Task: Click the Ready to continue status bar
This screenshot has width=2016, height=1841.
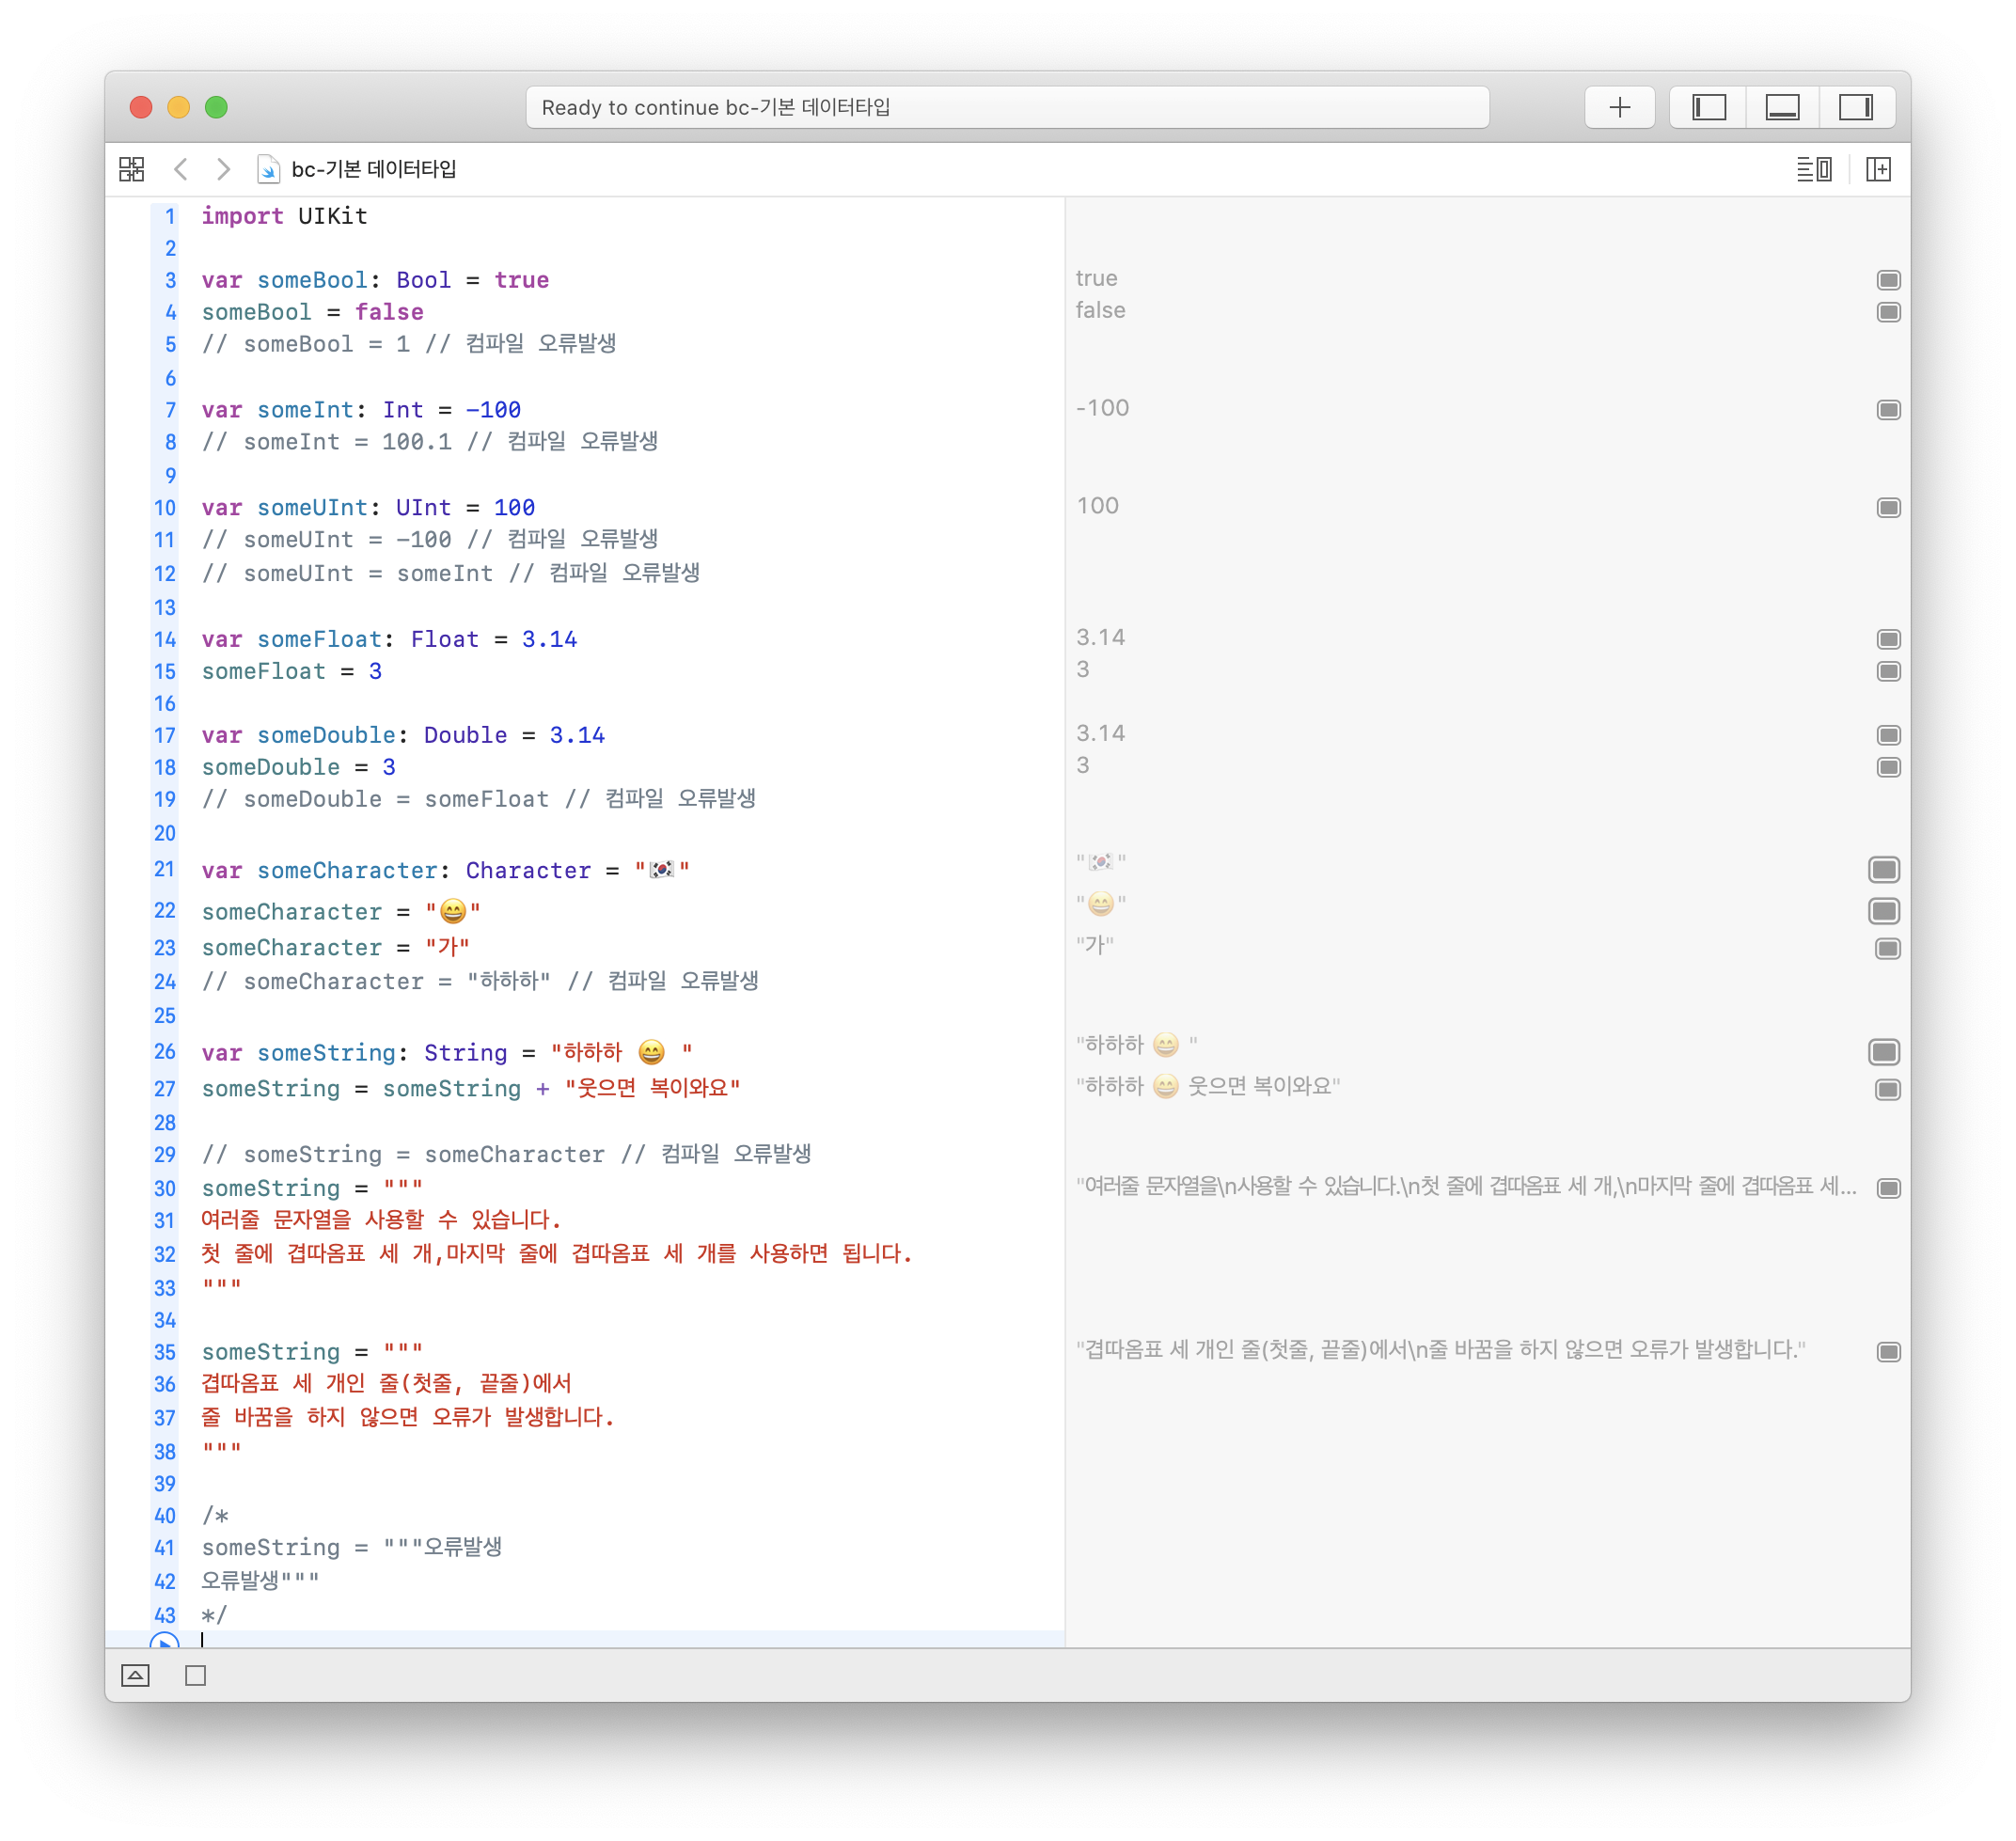Action: pyautogui.click(x=1007, y=107)
